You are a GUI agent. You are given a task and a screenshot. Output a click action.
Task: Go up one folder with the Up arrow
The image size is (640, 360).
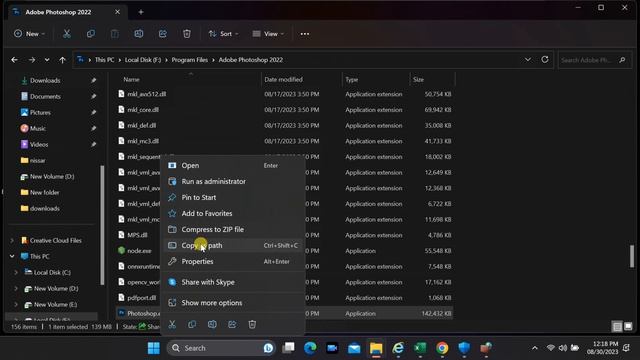point(62,60)
